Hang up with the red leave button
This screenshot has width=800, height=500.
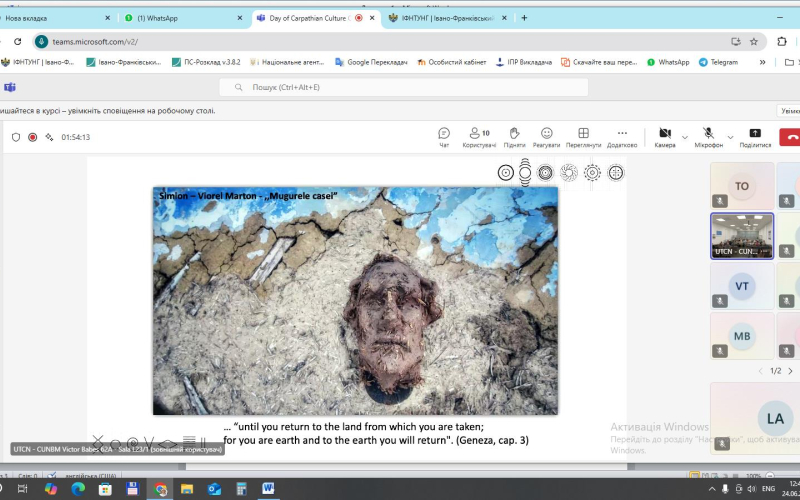coord(790,137)
